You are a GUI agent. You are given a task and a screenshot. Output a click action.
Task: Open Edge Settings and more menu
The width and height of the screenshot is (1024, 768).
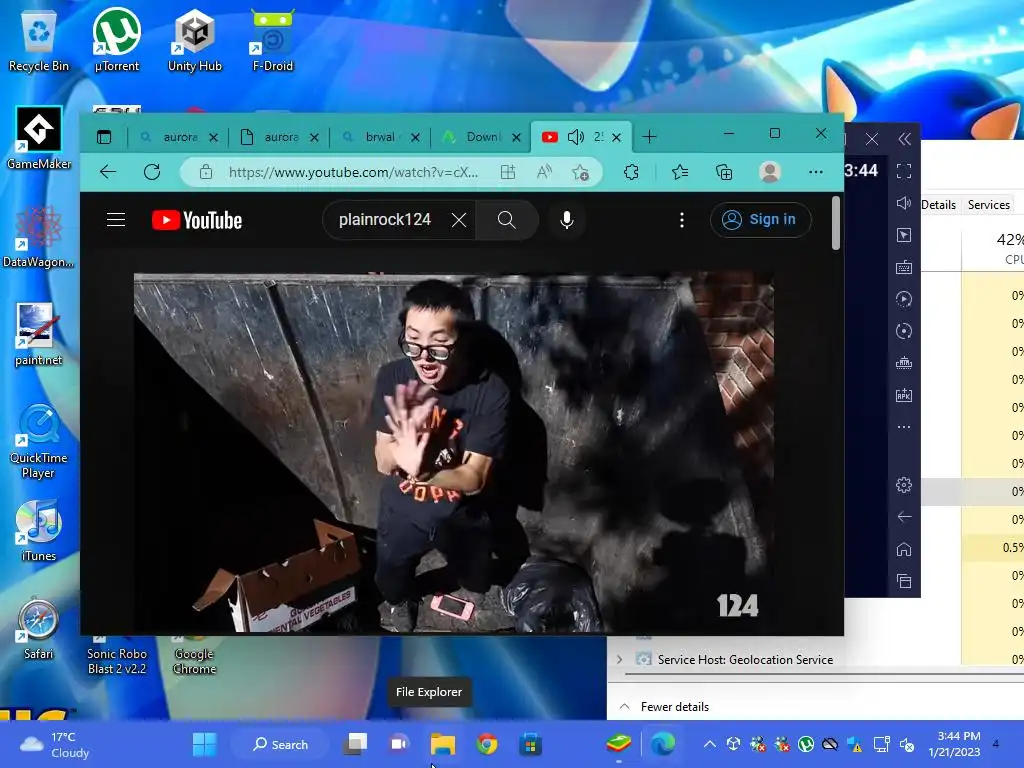[x=816, y=172]
